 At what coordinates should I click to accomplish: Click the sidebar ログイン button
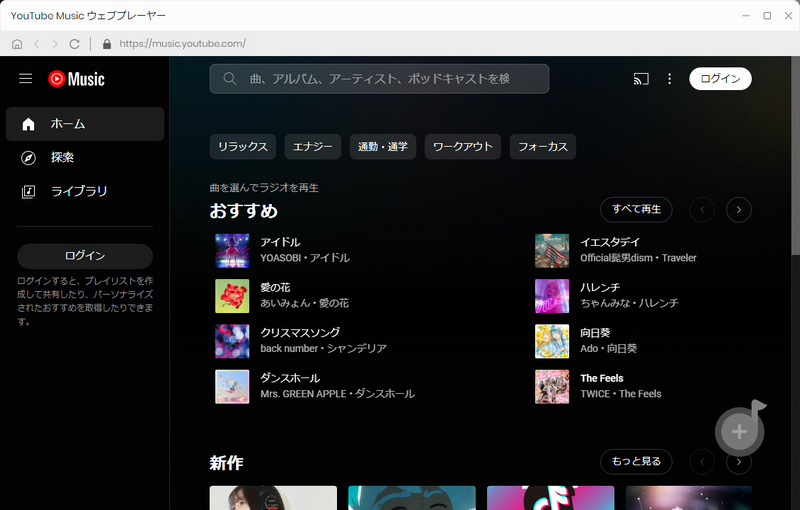[x=85, y=256]
